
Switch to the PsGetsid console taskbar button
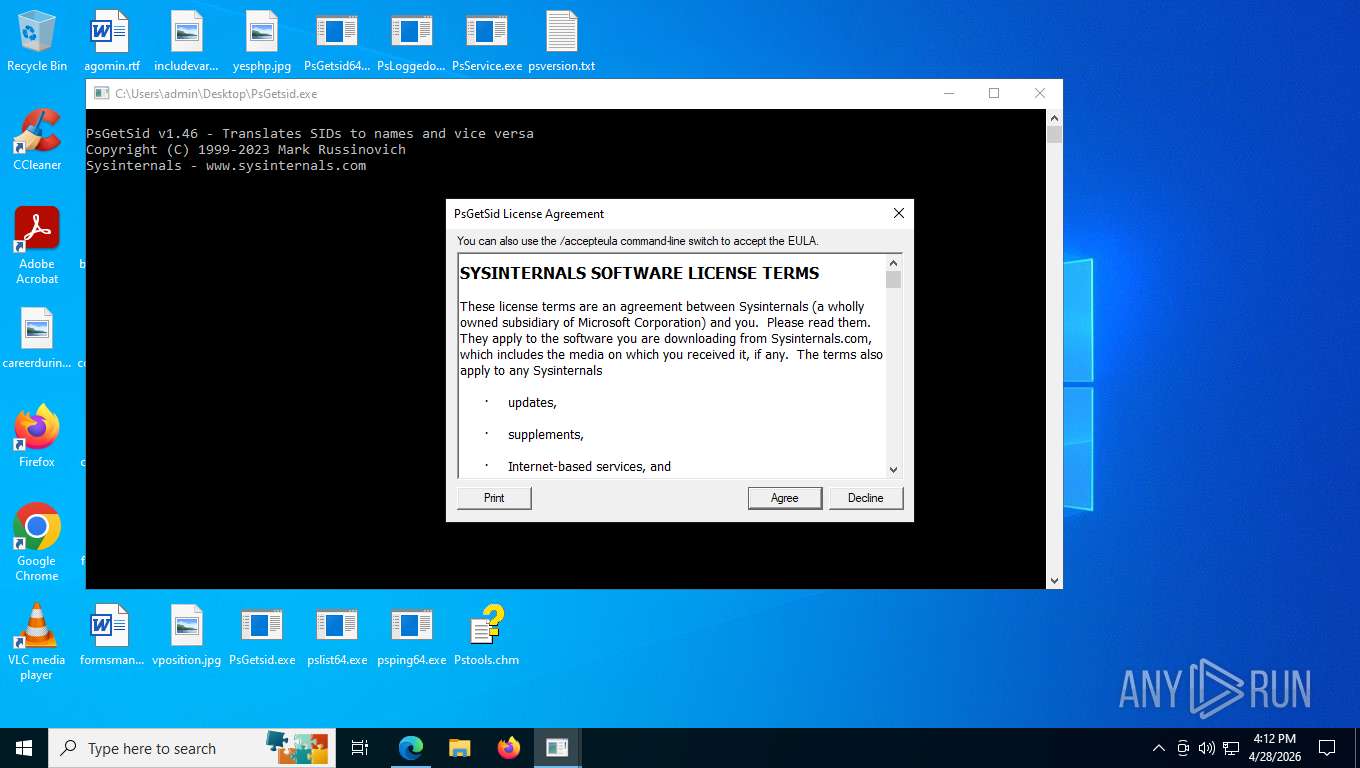point(557,748)
